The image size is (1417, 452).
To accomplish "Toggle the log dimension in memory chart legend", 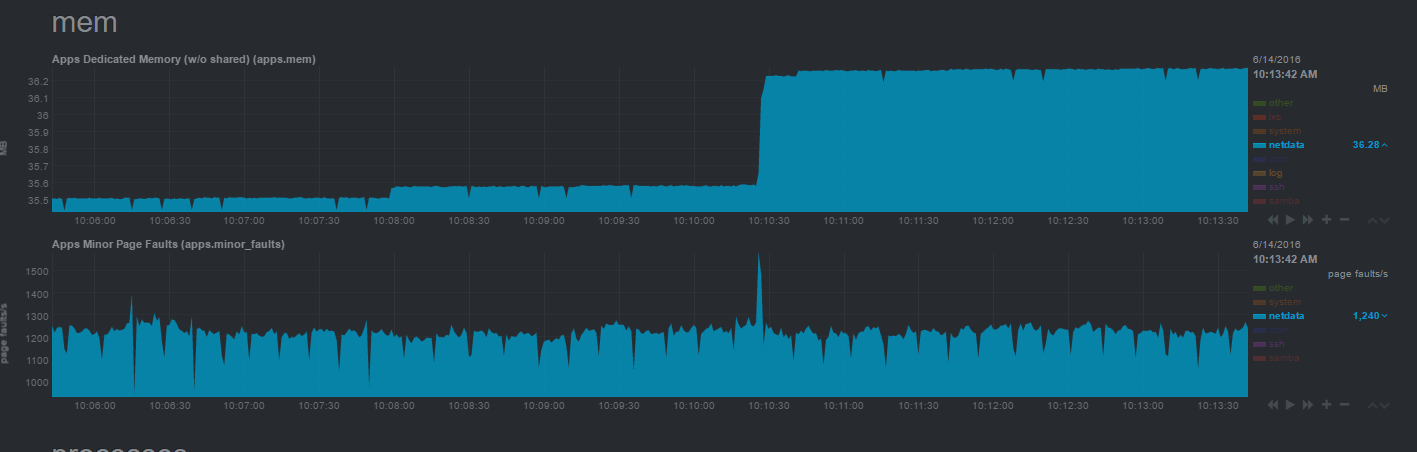I will coord(1275,173).
